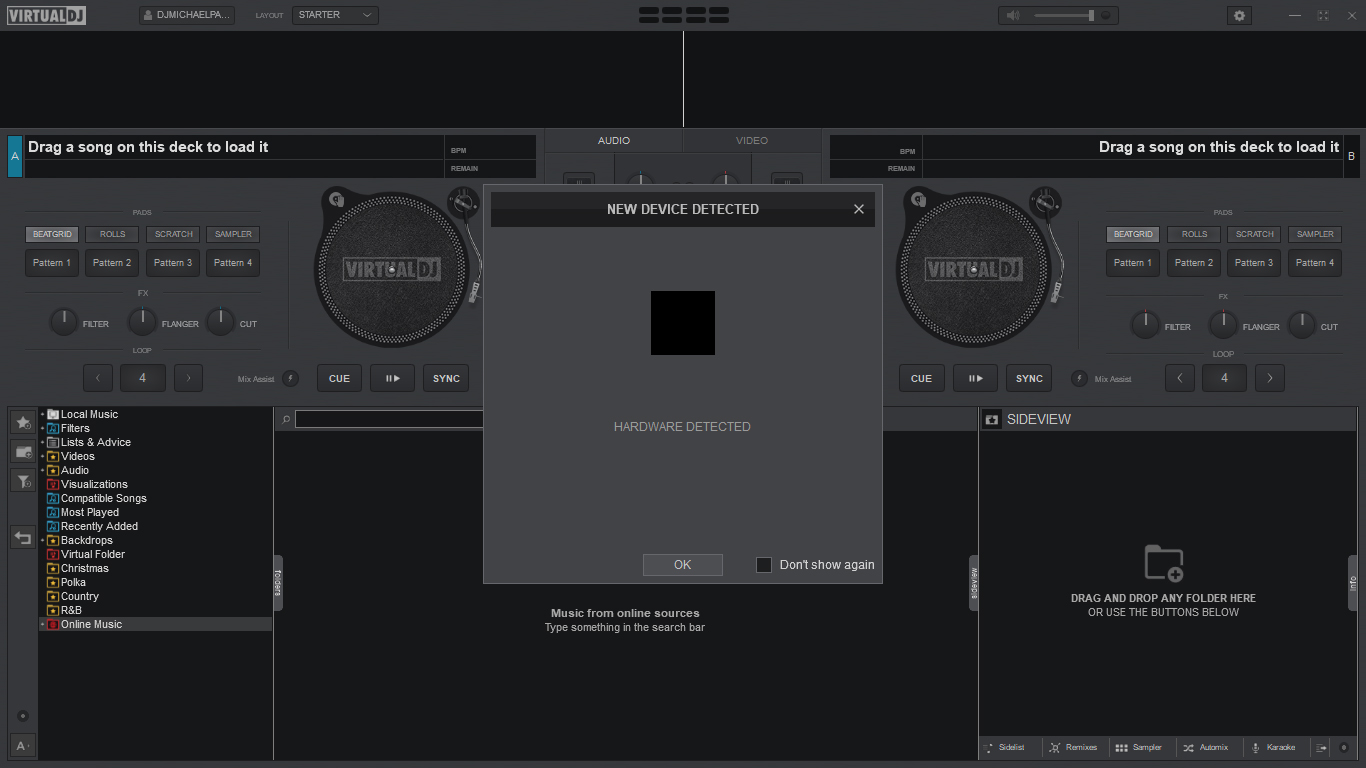Expand Backdrops tree node
Screen dimensions: 1366x768
(42, 540)
